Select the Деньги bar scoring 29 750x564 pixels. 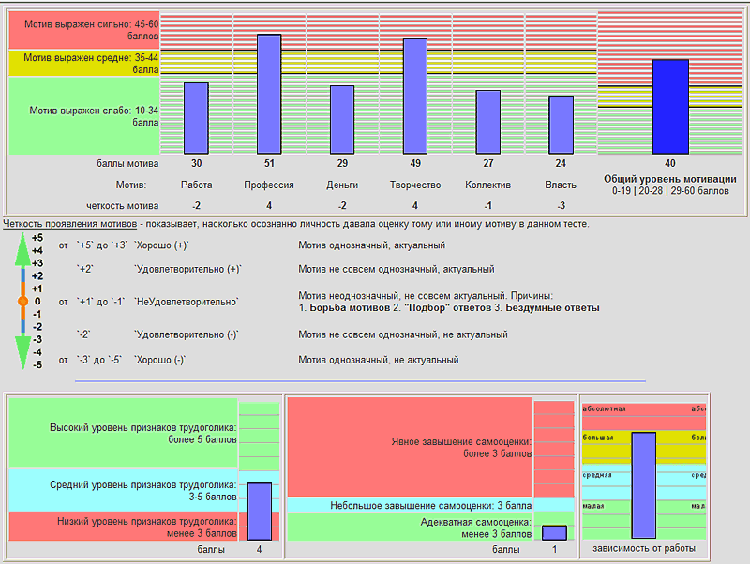[x=342, y=120]
